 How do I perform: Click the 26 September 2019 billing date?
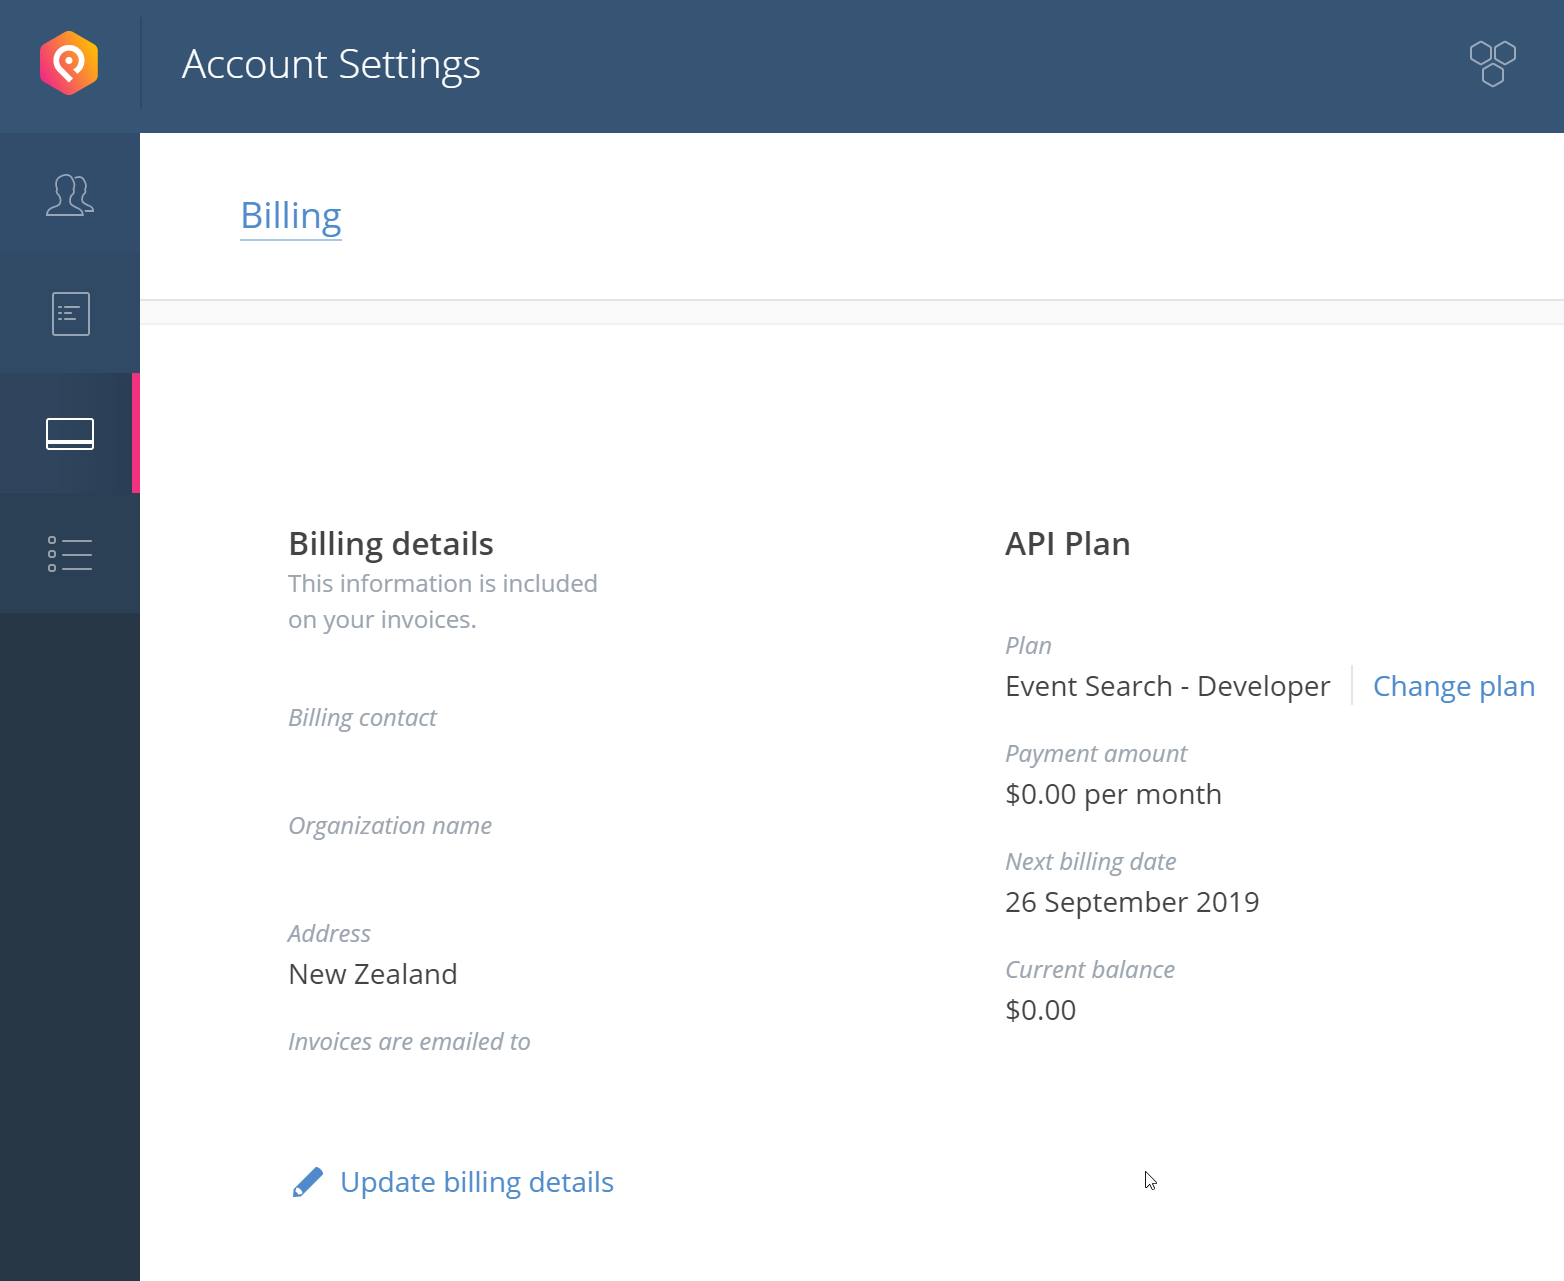click(x=1131, y=902)
